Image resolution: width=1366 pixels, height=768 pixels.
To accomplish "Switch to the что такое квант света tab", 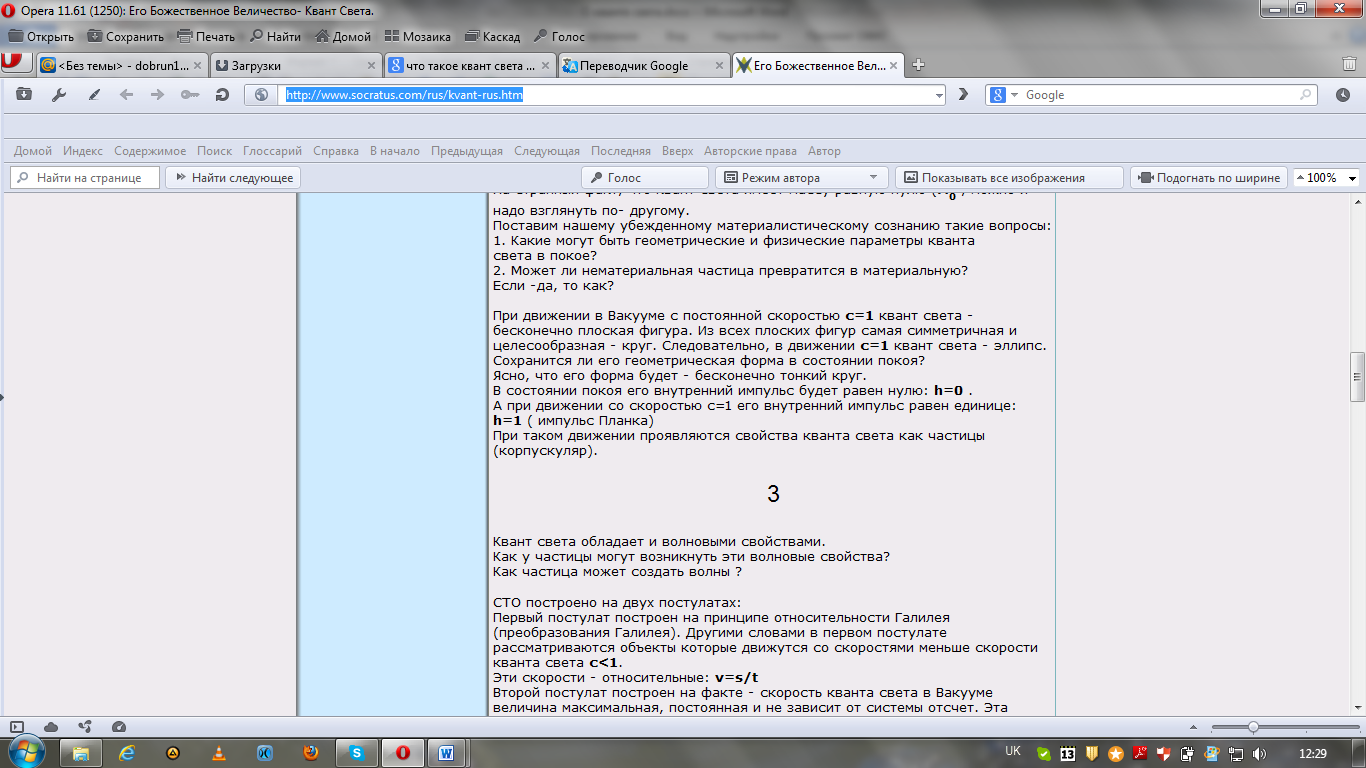I will [469, 65].
